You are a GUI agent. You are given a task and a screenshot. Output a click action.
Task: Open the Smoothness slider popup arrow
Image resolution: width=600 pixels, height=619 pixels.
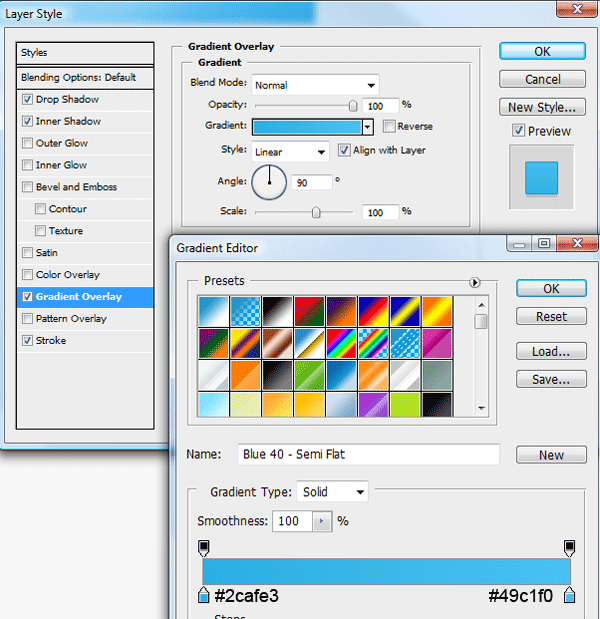click(x=322, y=521)
